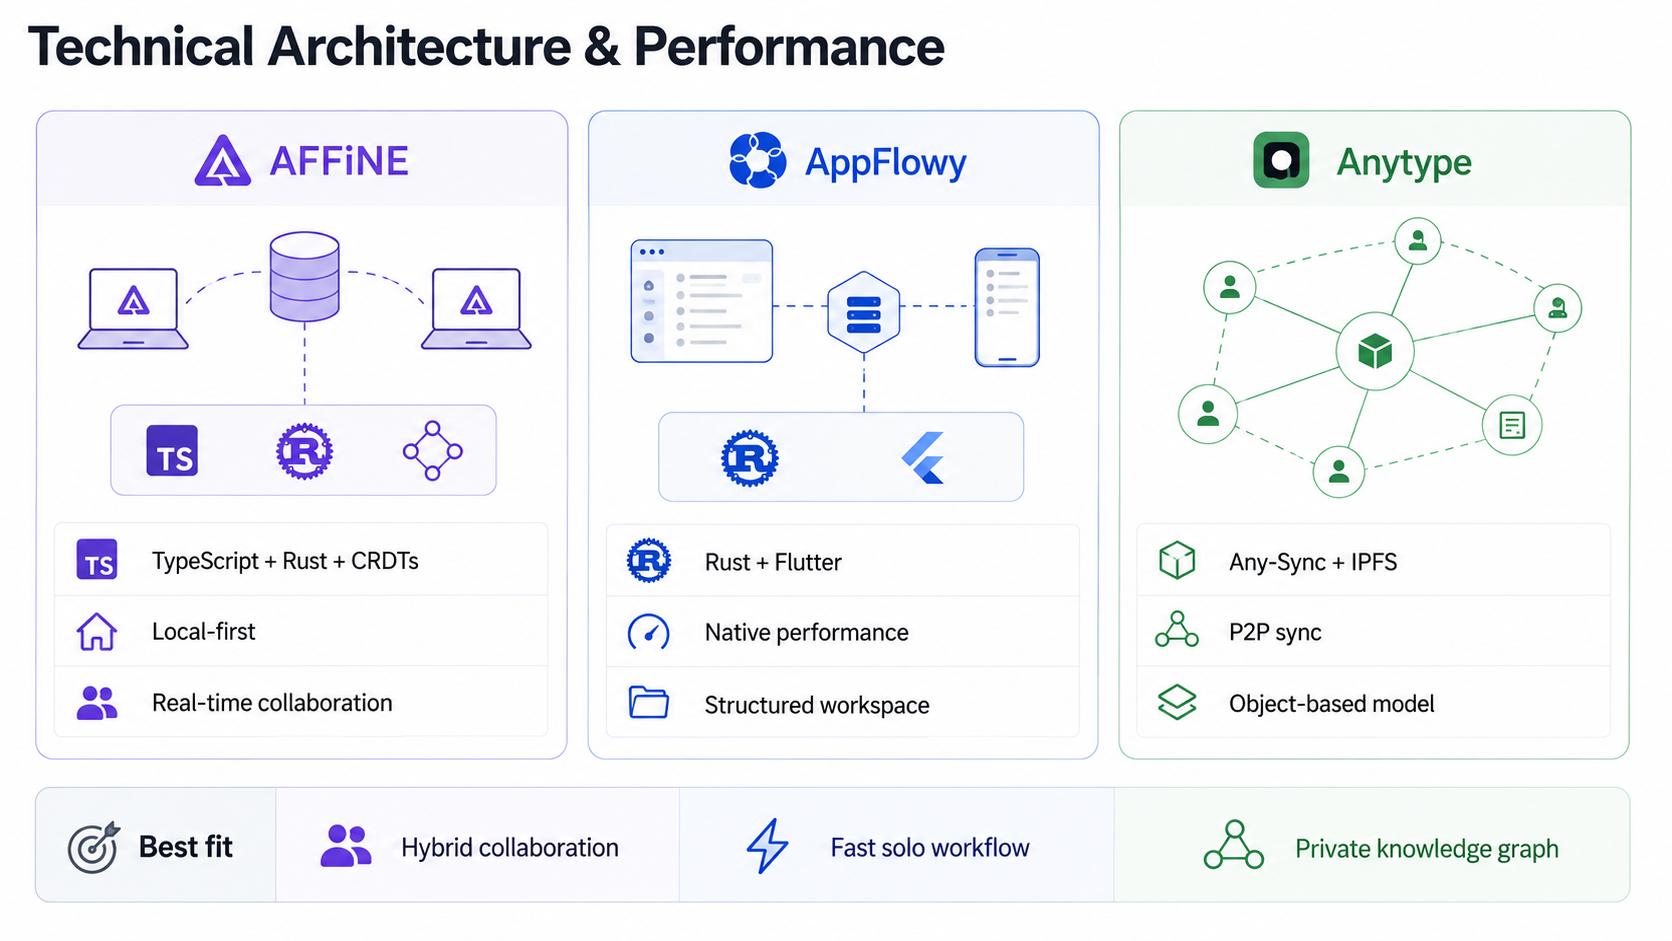1672x941 pixels.
Task: Click the 'Fast solo workflow' text
Action: 930,848
